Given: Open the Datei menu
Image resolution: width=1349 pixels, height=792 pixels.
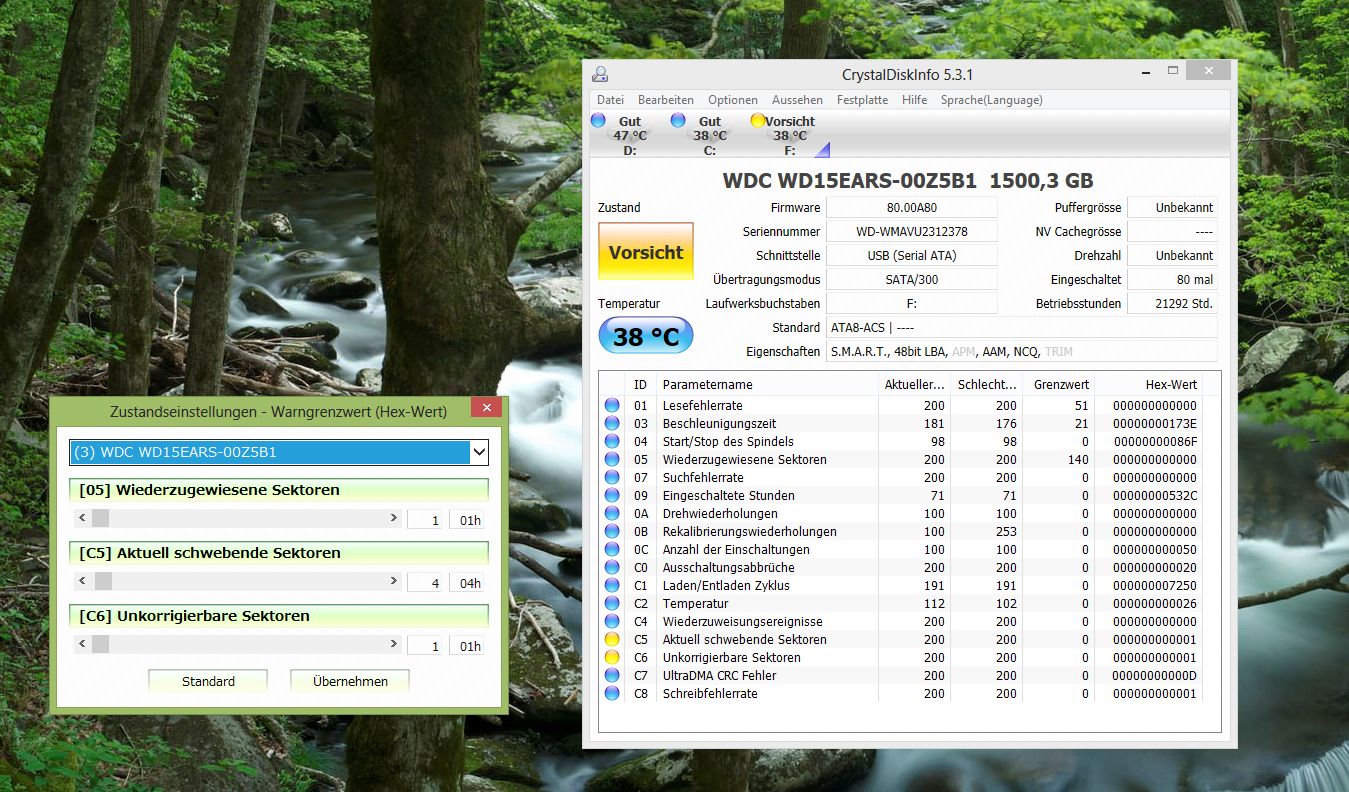Looking at the screenshot, I should (x=610, y=100).
